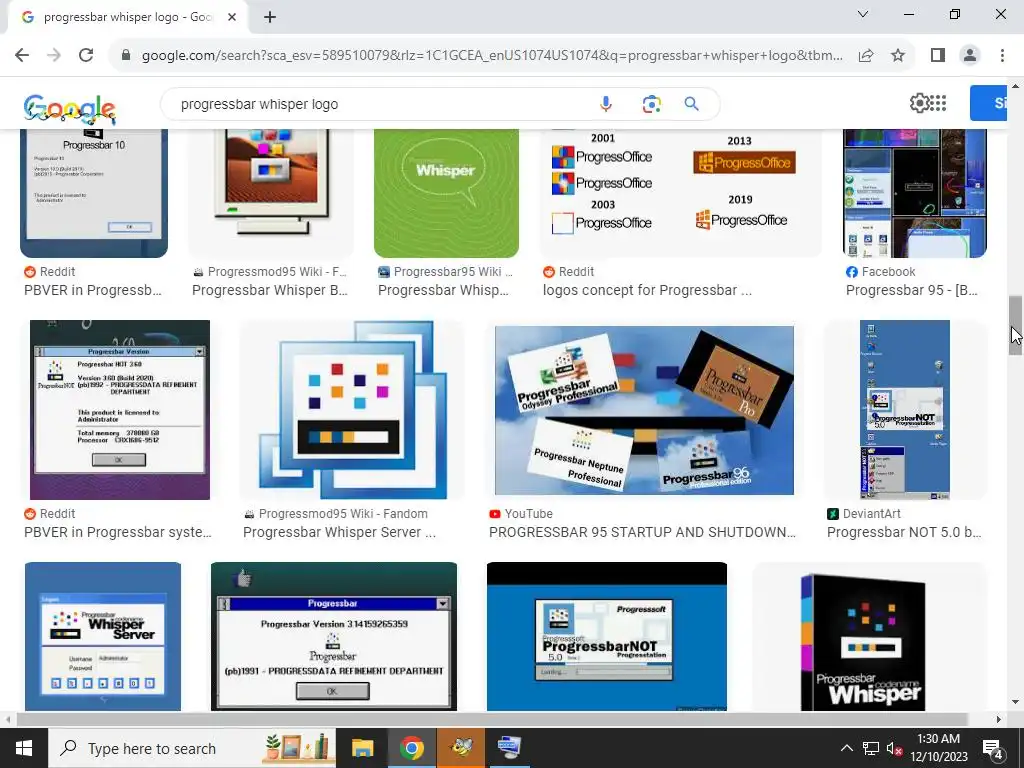Open the Whisper Server login screen image

[x=103, y=636]
